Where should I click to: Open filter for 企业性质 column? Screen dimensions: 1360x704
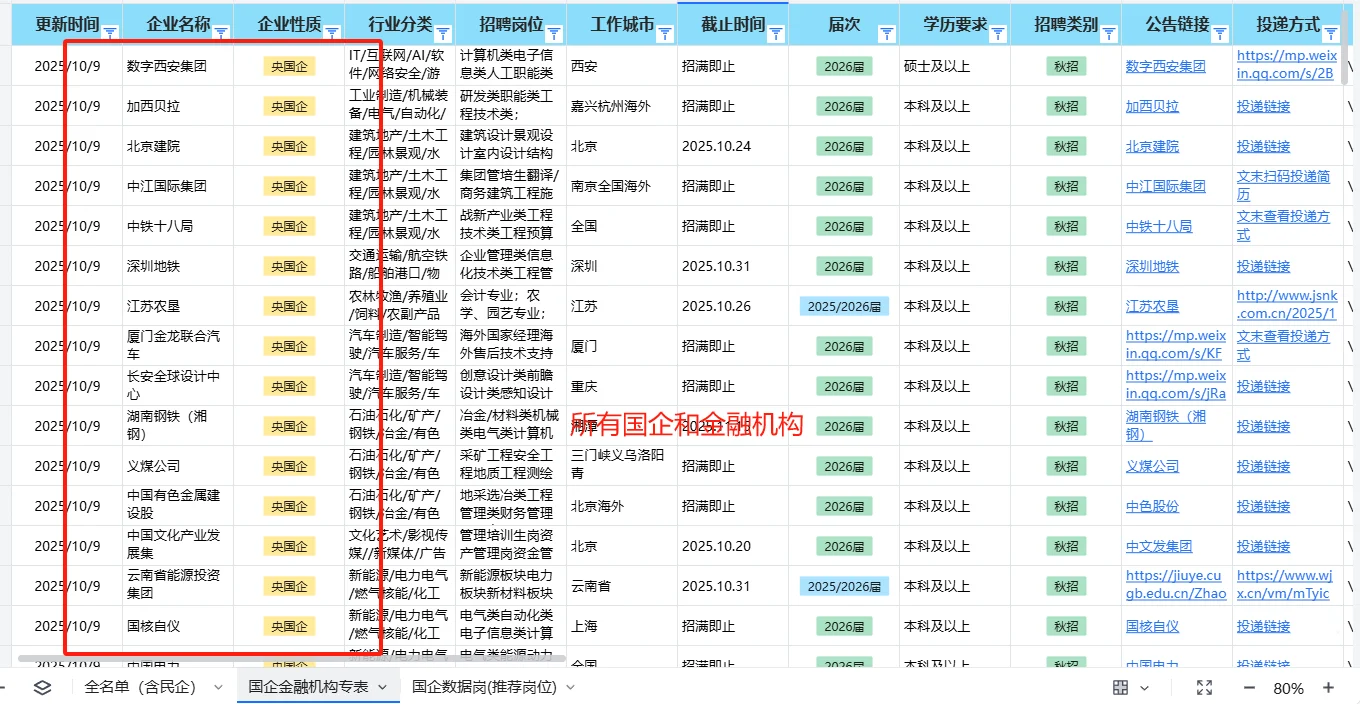[x=332, y=33]
